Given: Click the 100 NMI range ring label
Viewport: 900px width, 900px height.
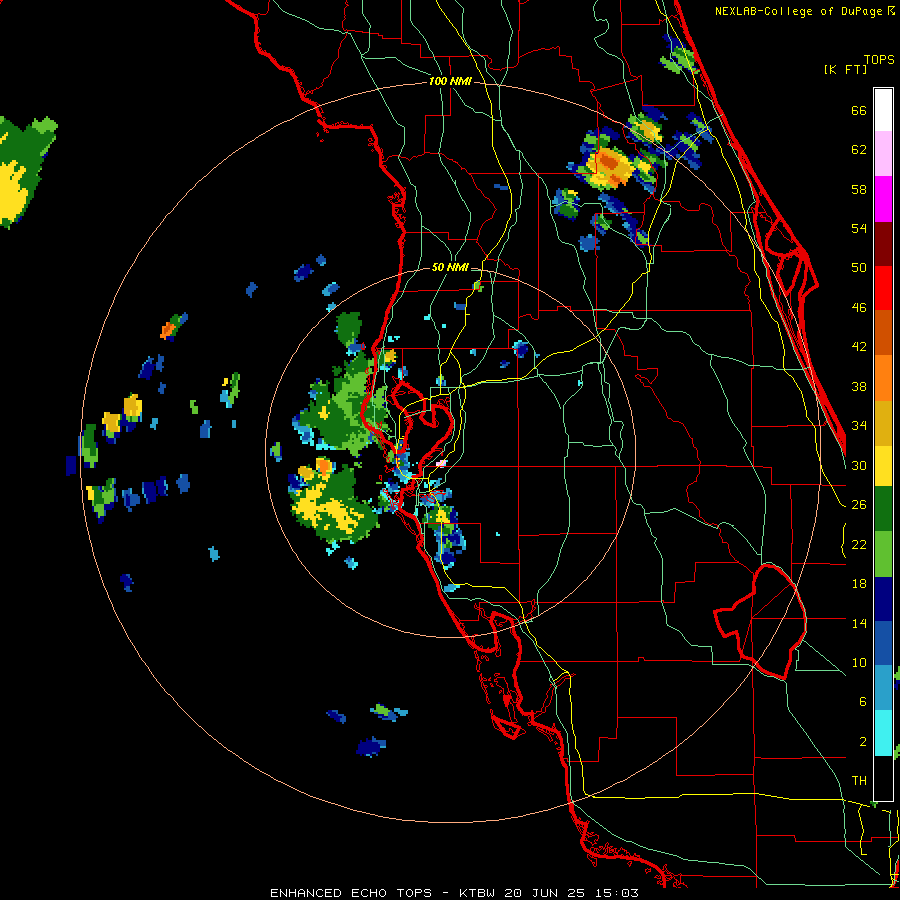Looking at the screenshot, I should click(x=450, y=82).
